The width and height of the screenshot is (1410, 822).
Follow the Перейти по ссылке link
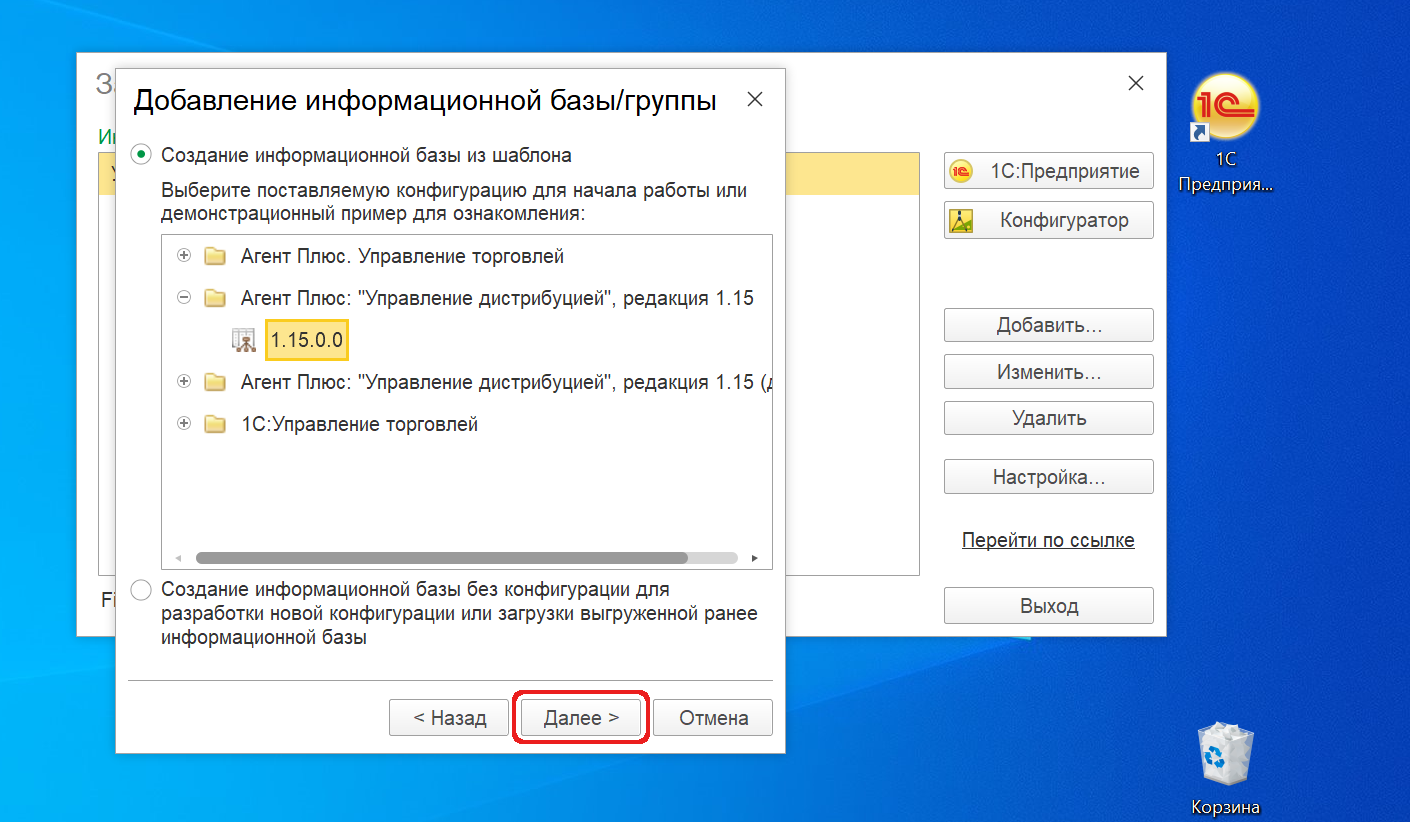coord(1048,540)
